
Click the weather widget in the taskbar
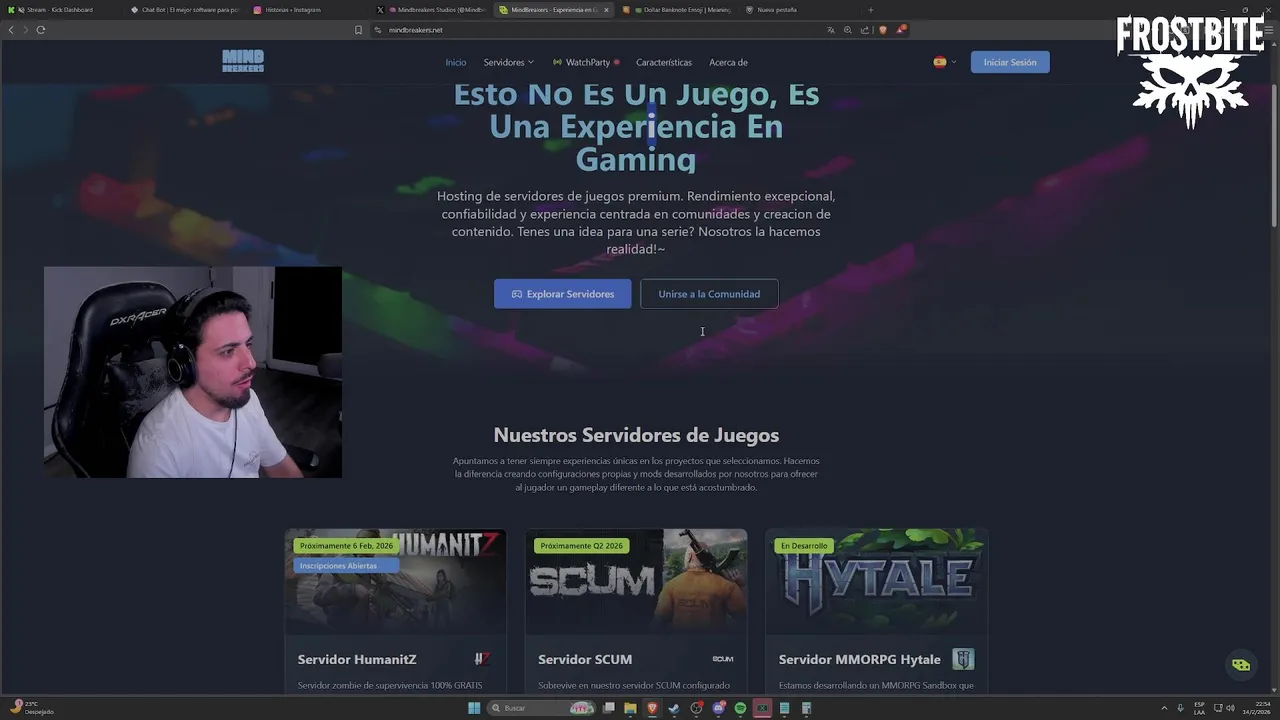pyautogui.click(x=32, y=708)
